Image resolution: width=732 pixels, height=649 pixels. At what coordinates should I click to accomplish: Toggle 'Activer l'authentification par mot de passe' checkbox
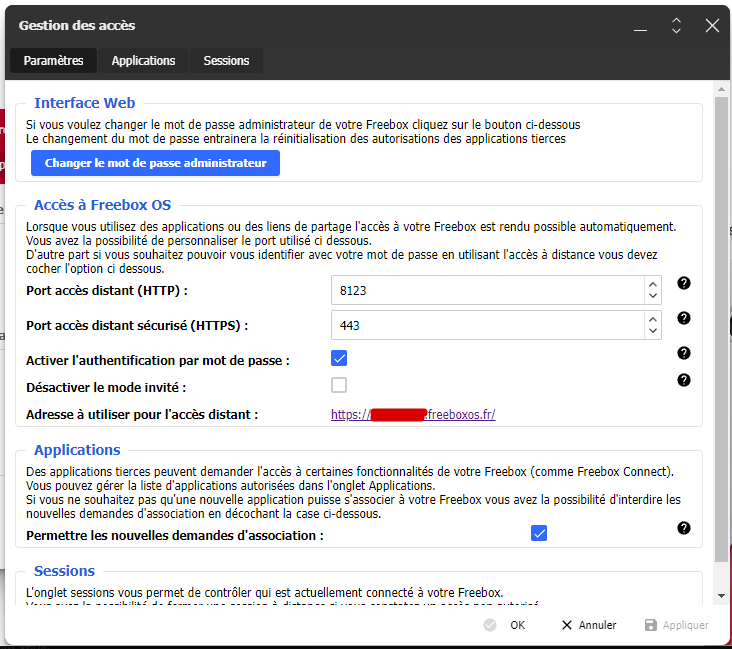pos(339,358)
